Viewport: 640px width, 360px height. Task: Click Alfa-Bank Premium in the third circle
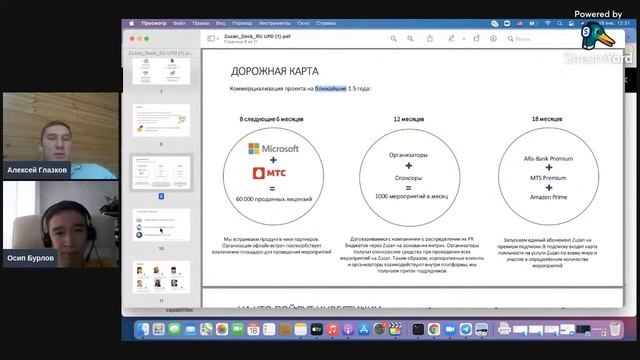point(548,159)
